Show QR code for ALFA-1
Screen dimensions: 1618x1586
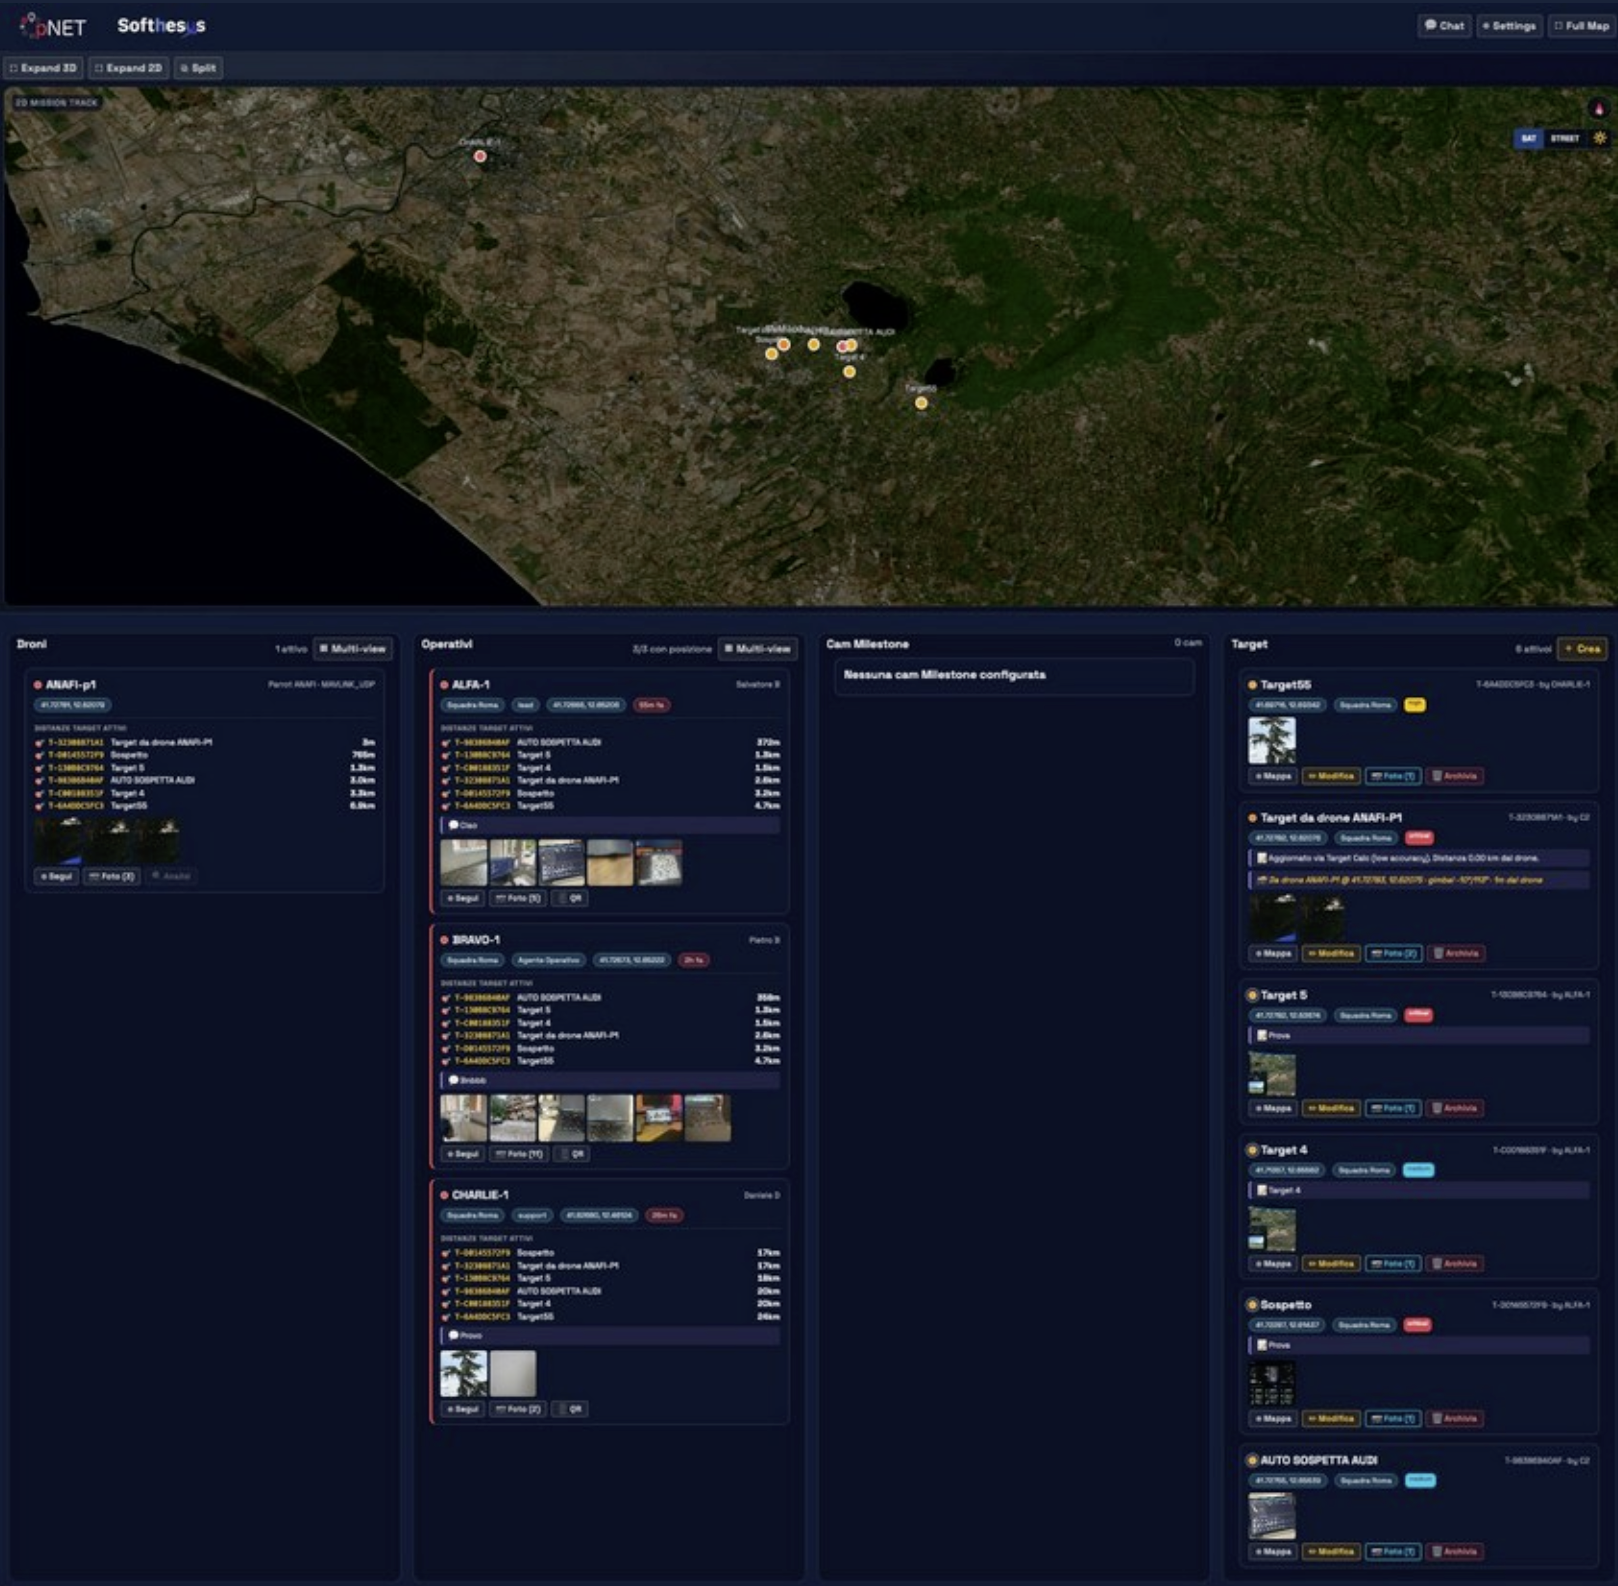point(570,898)
